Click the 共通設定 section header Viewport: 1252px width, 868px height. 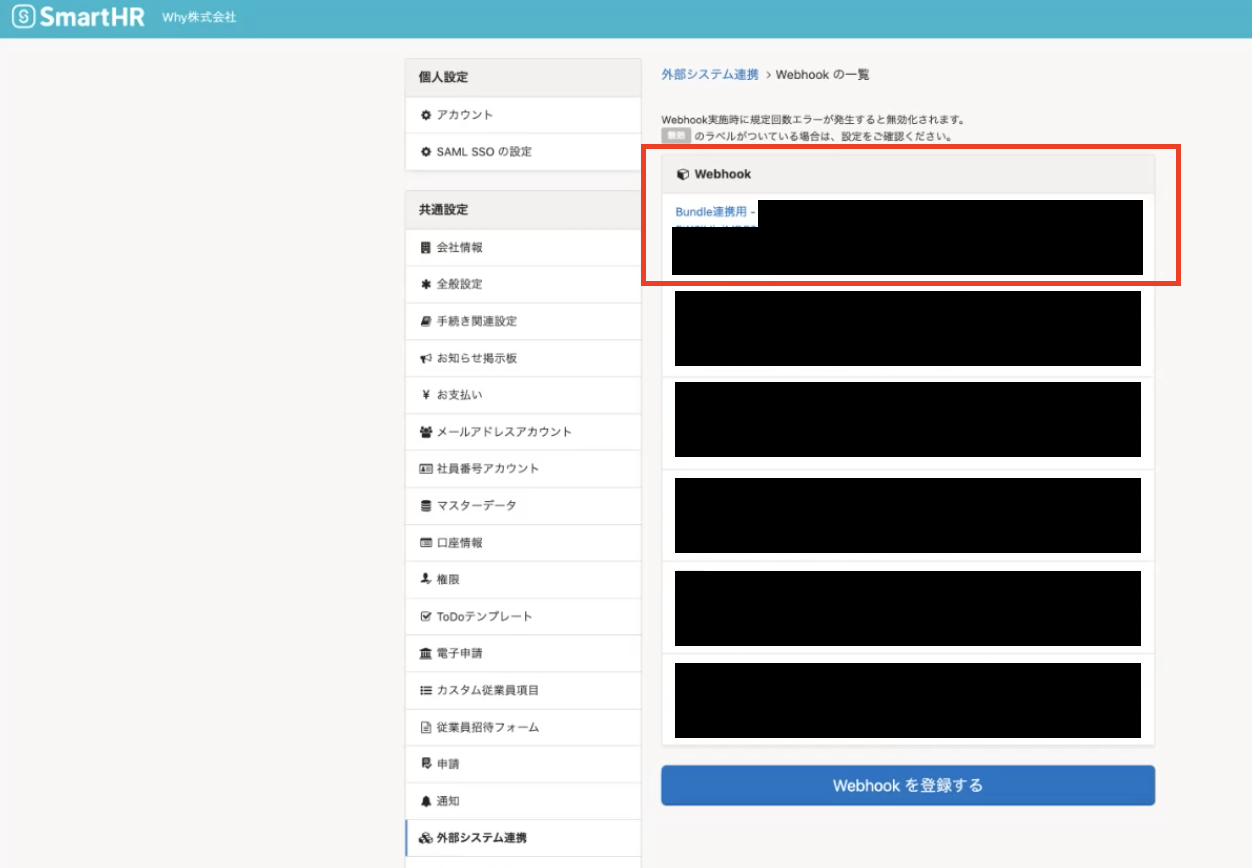523,210
